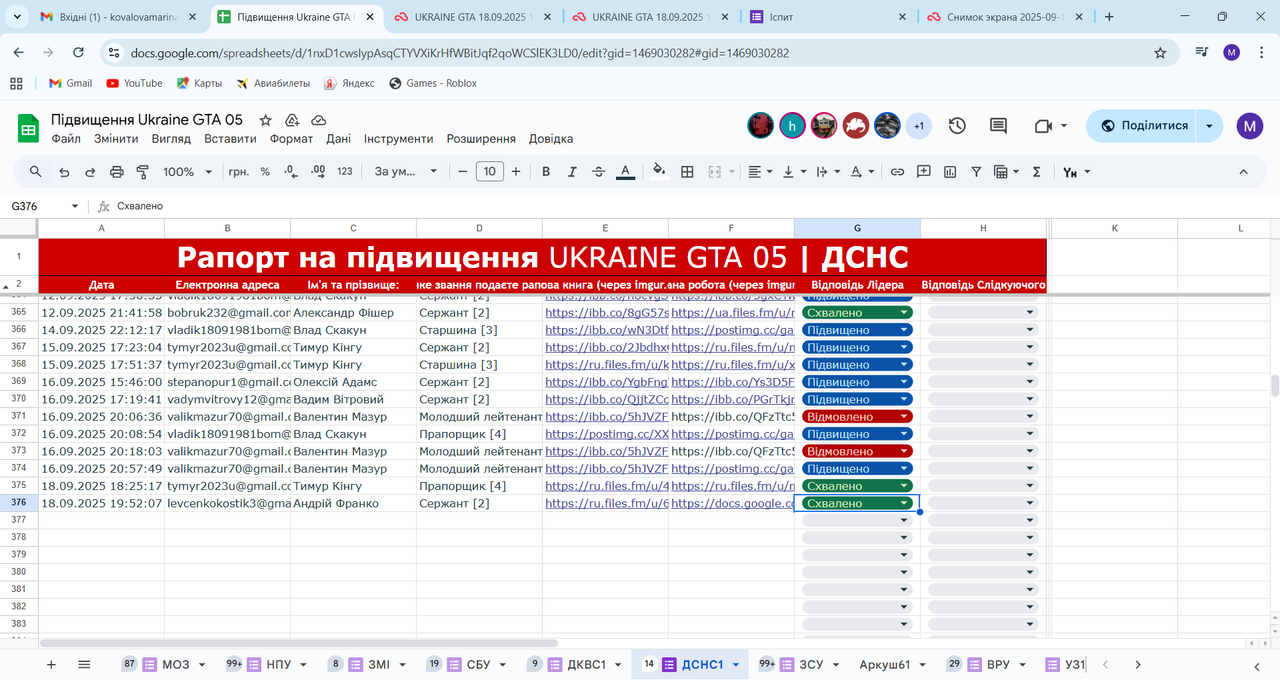The image size is (1280, 680).
Task: Print the spreadsheet using printer icon
Action: 116,172
